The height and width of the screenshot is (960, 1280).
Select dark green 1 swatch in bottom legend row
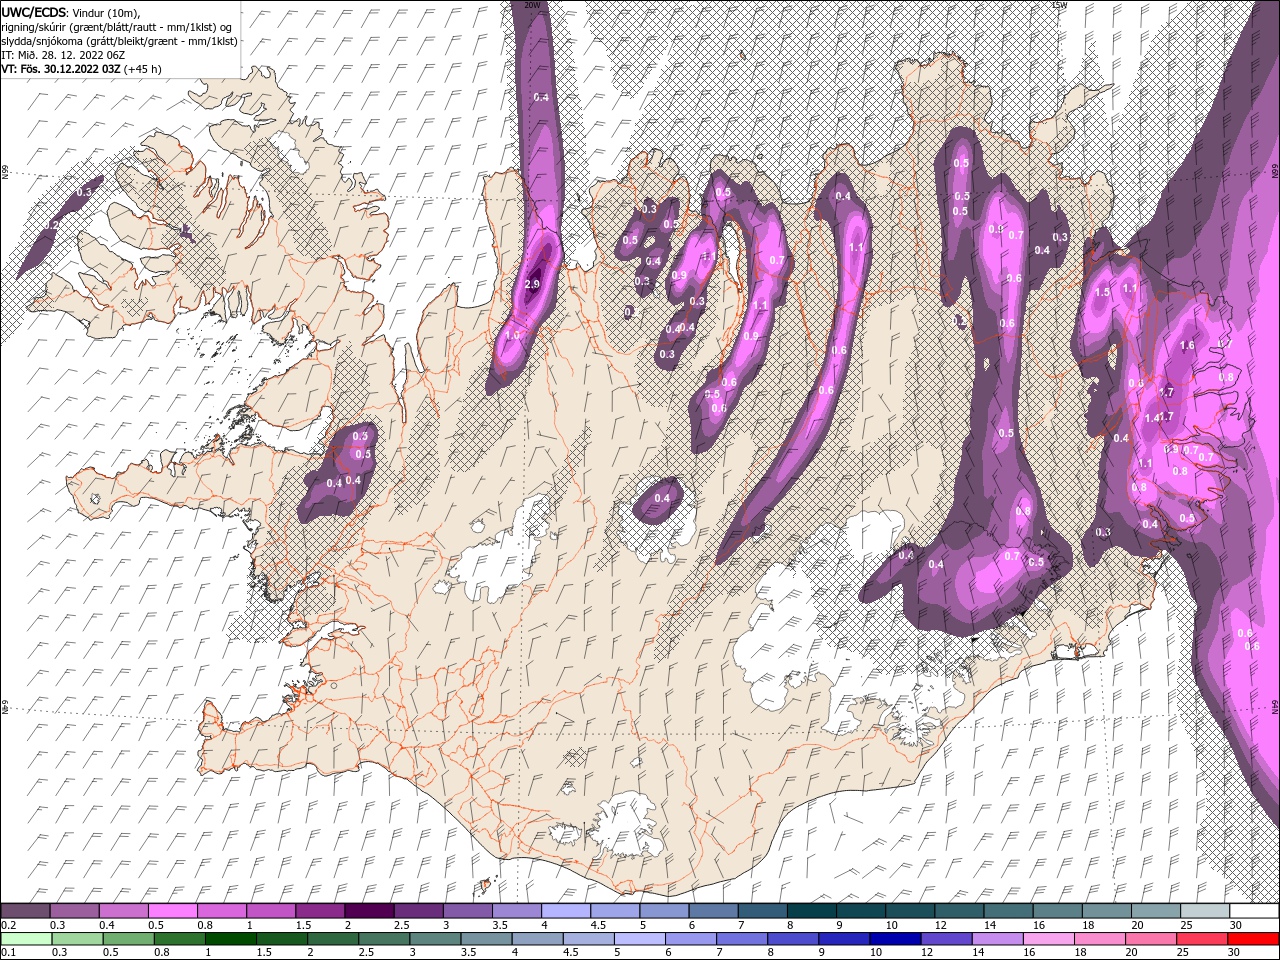coord(230,938)
